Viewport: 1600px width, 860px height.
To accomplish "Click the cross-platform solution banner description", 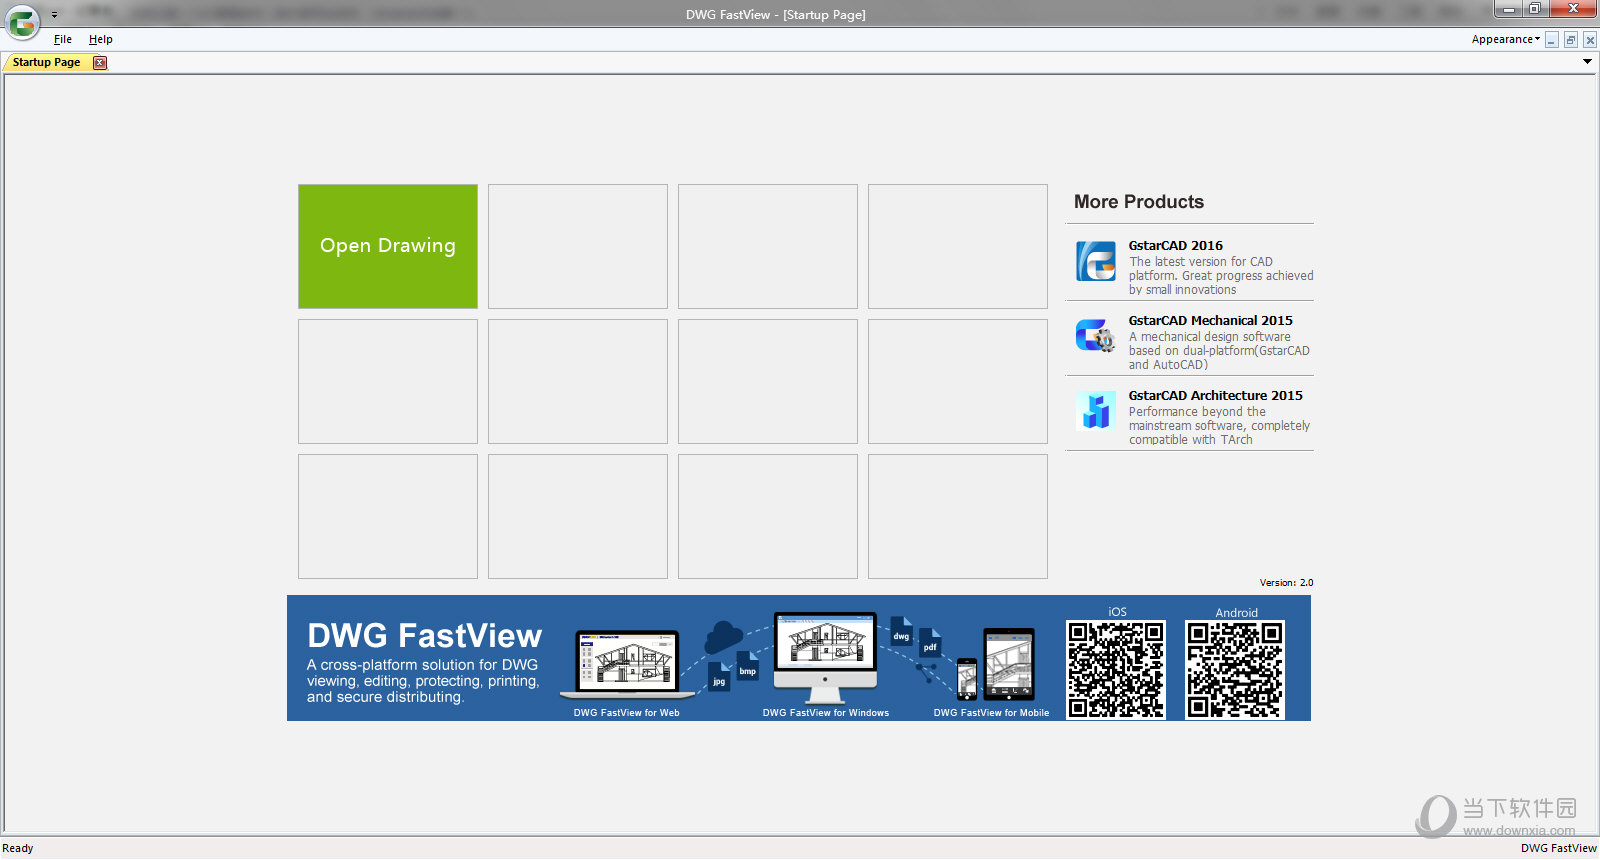I will coord(423,681).
